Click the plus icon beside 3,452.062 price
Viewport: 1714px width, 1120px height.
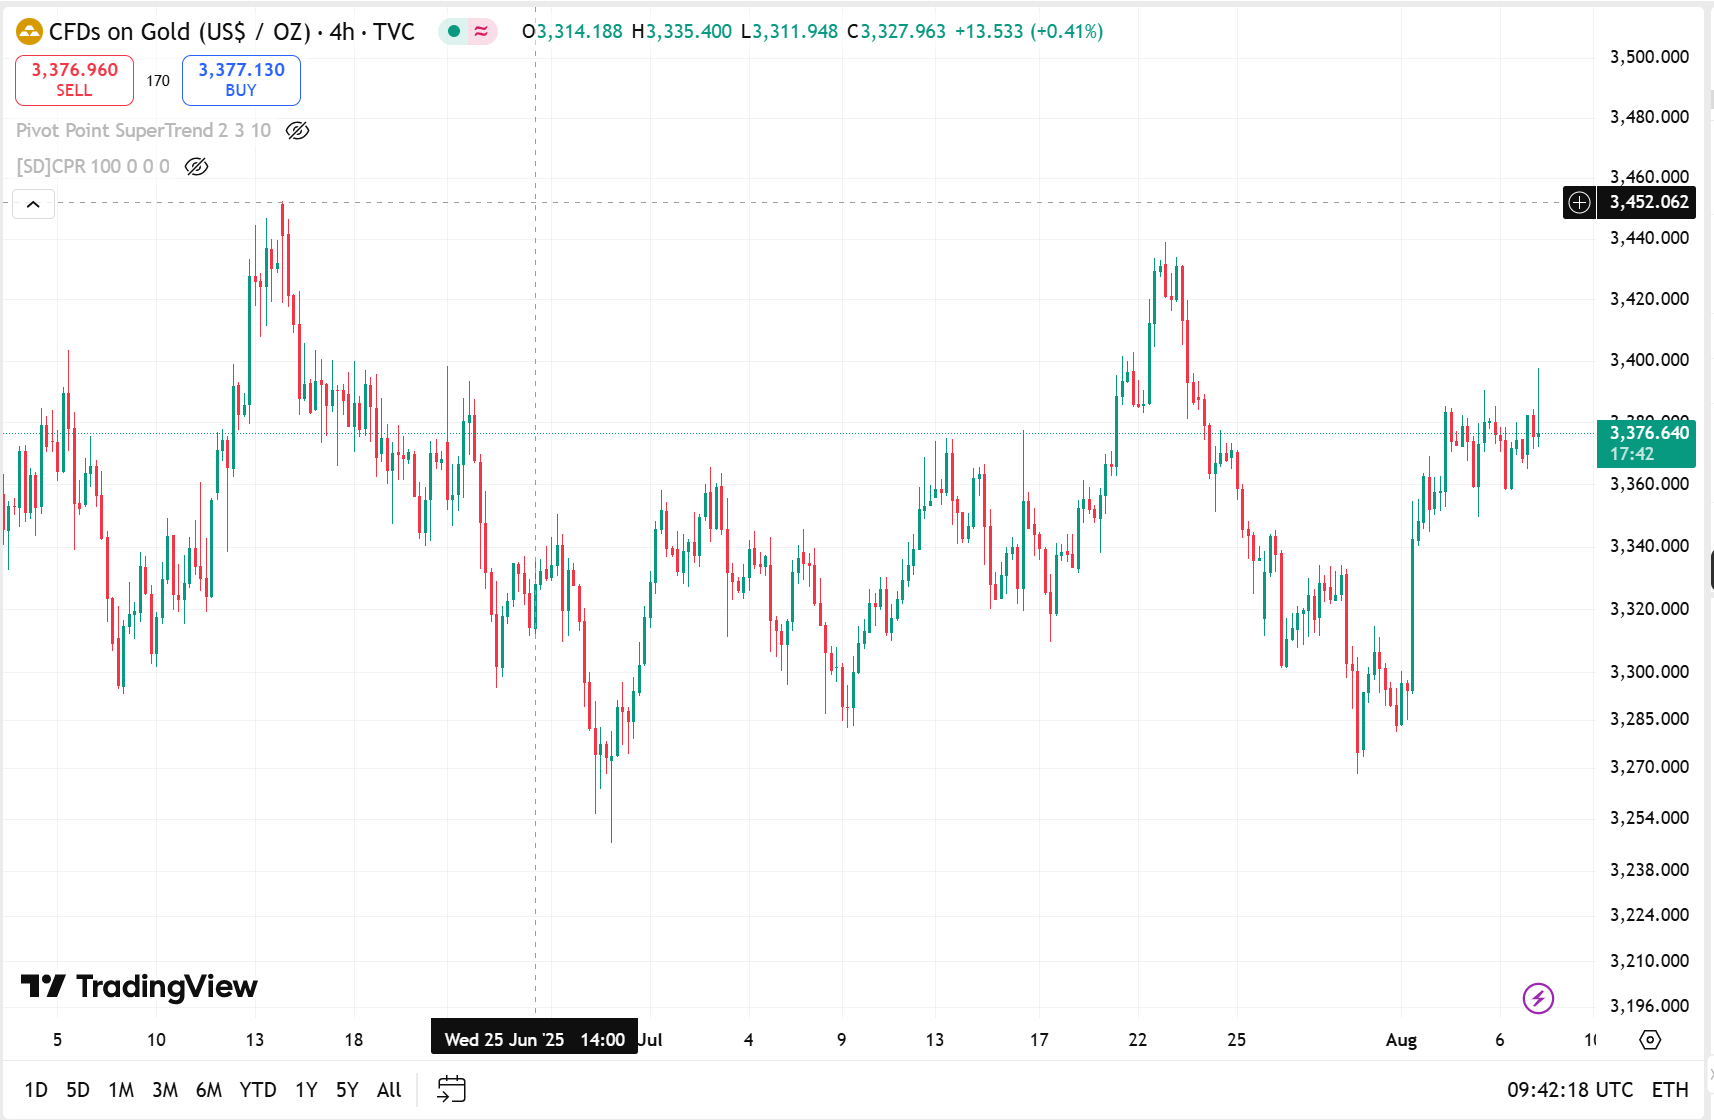[1579, 203]
